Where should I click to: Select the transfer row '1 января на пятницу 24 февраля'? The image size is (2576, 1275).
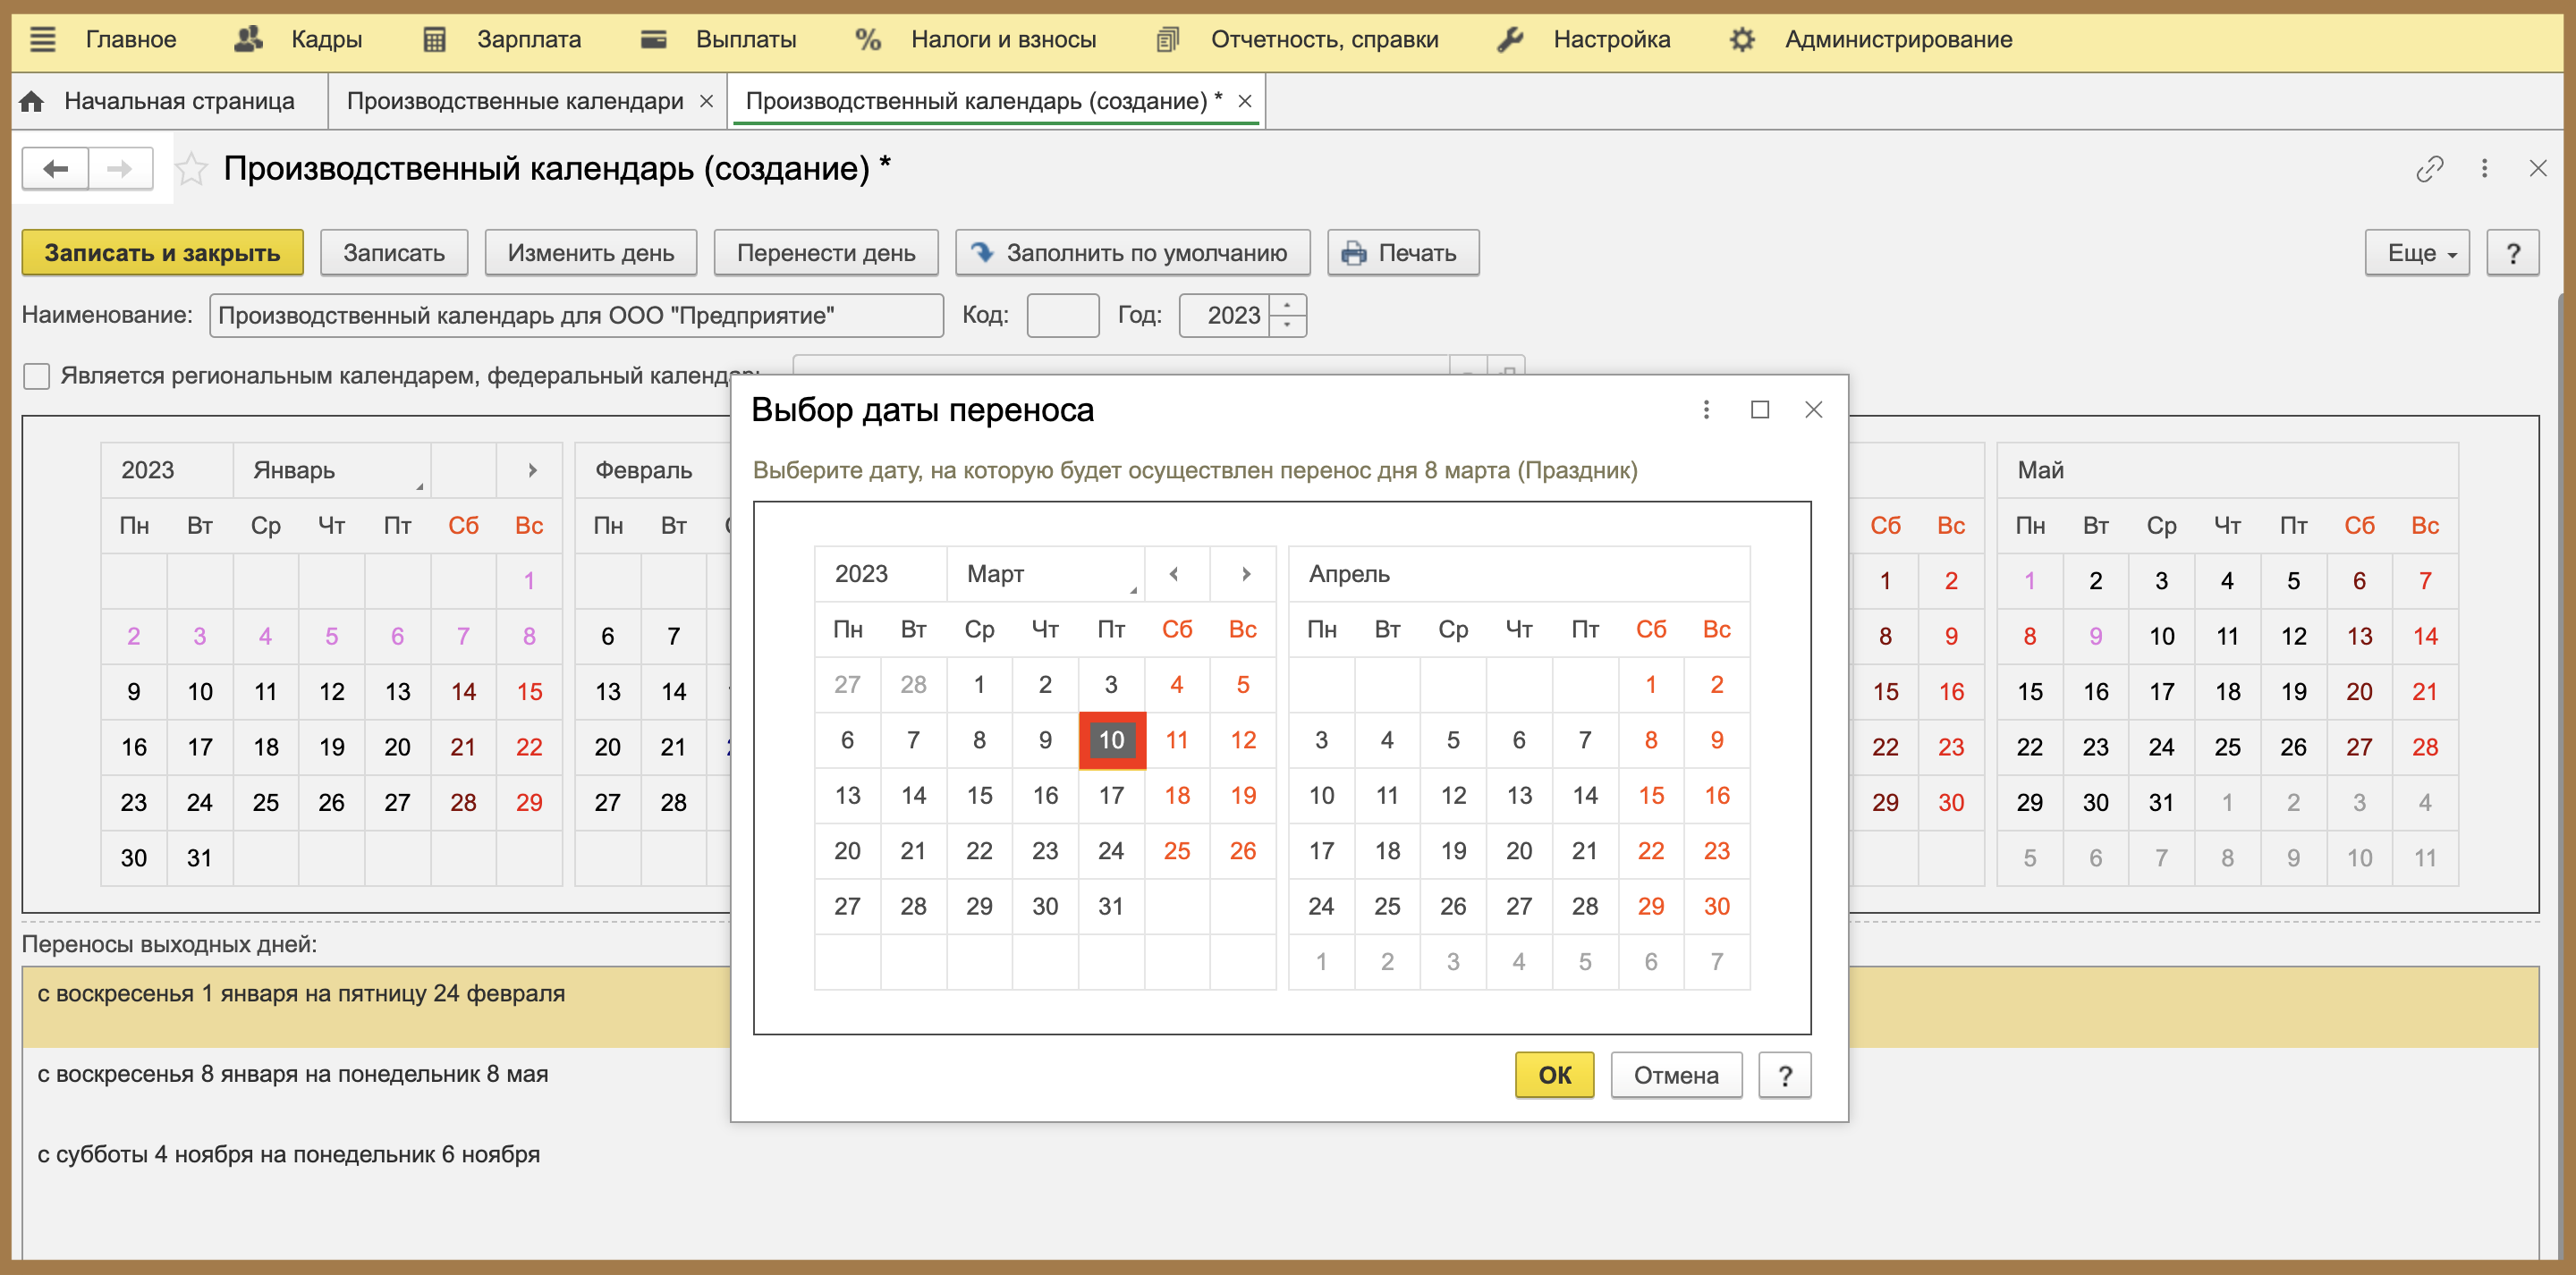(x=1280, y=1006)
